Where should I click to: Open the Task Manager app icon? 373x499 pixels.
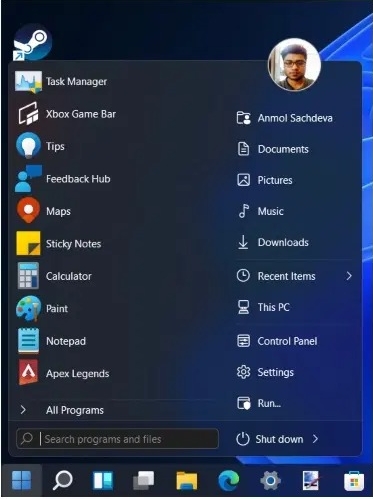coord(28,82)
